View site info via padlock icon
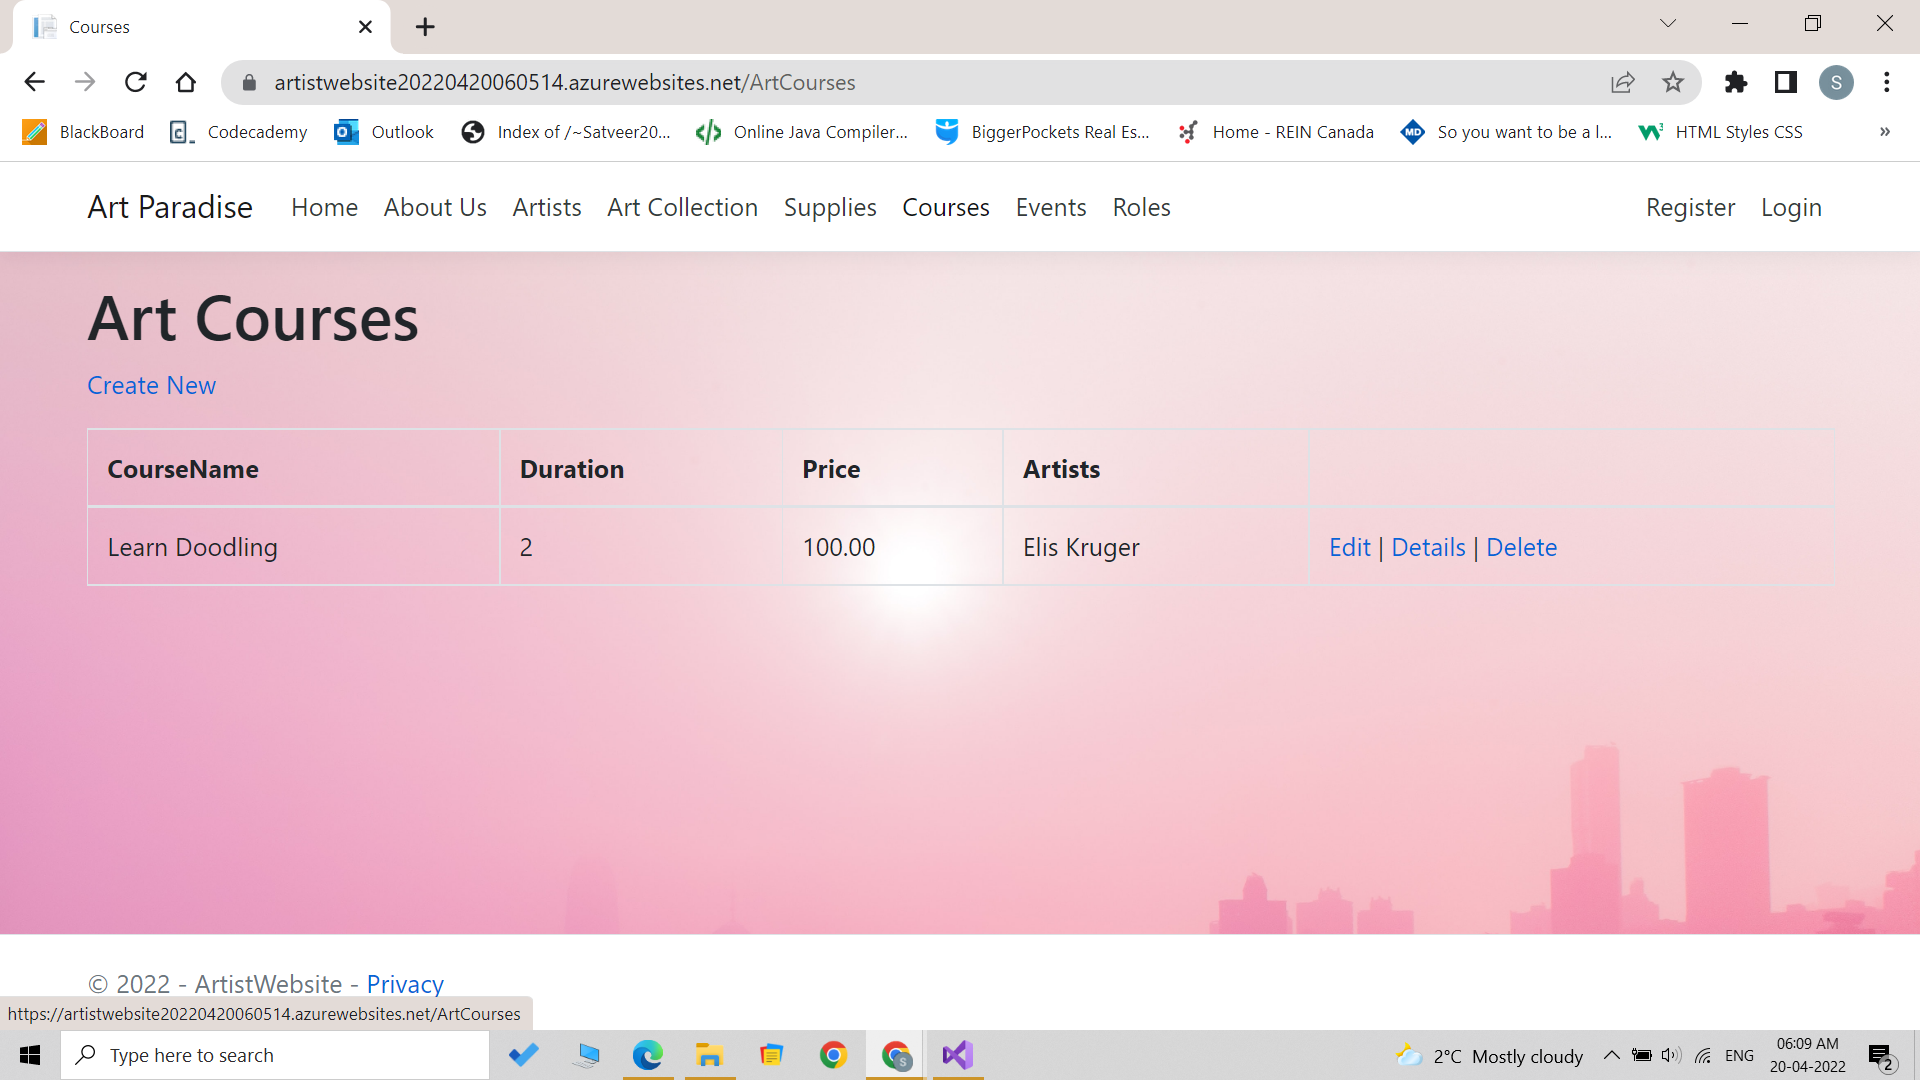The width and height of the screenshot is (1920, 1080). [x=250, y=82]
